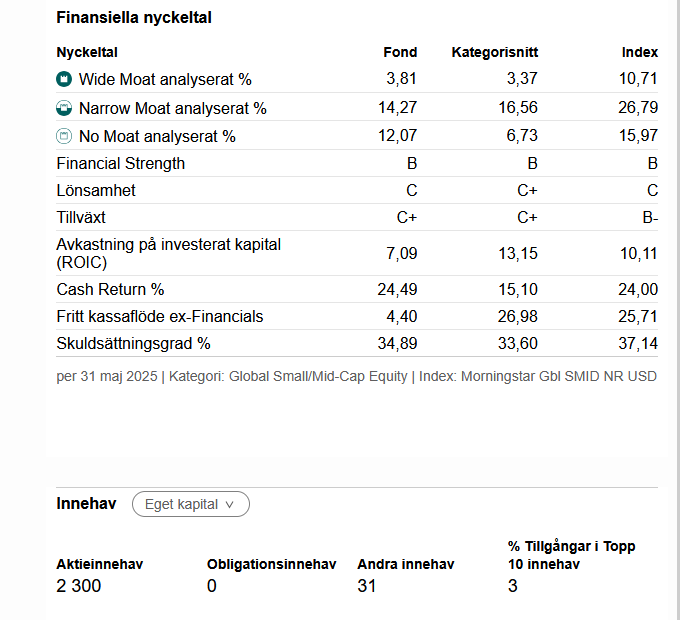Open the Eget kapital dropdown
The width and height of the screenshot is (680, 620).
(x=191, y=504)
